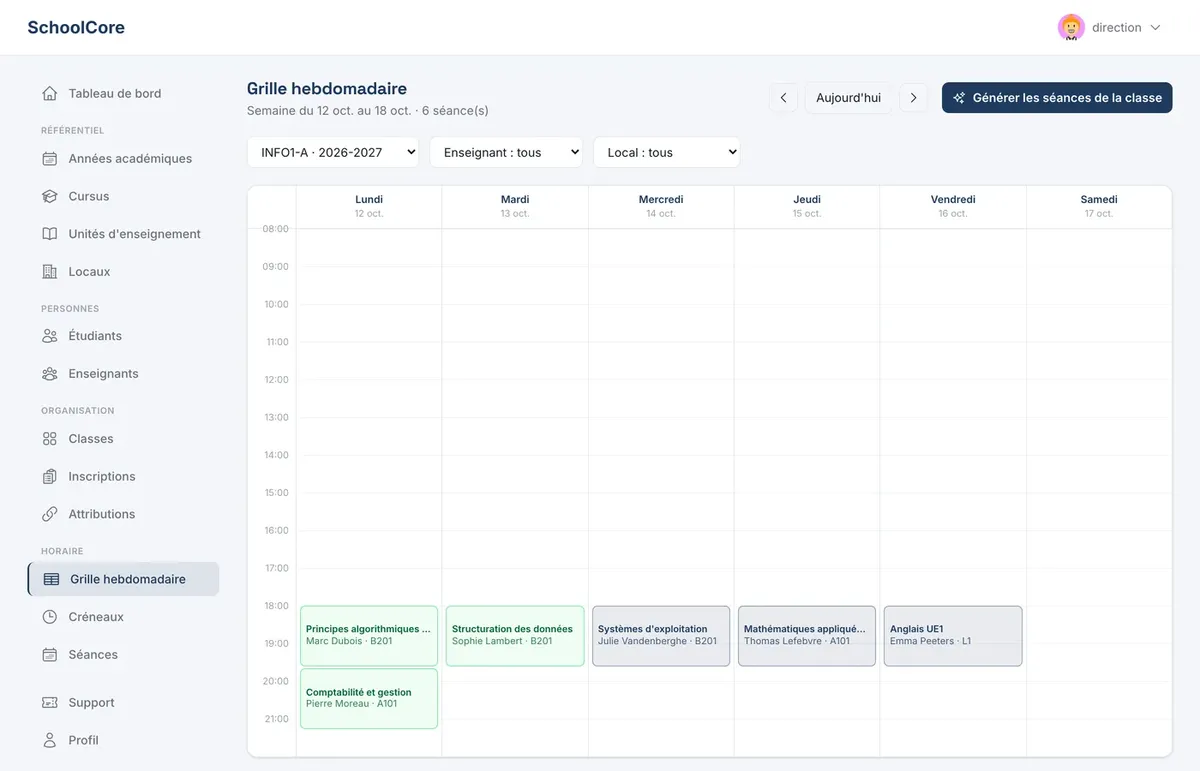The width and height of the screenshot is (1200, 771).
Task: Navigate to Unités d'enseignement
Action: coord(123,234)
